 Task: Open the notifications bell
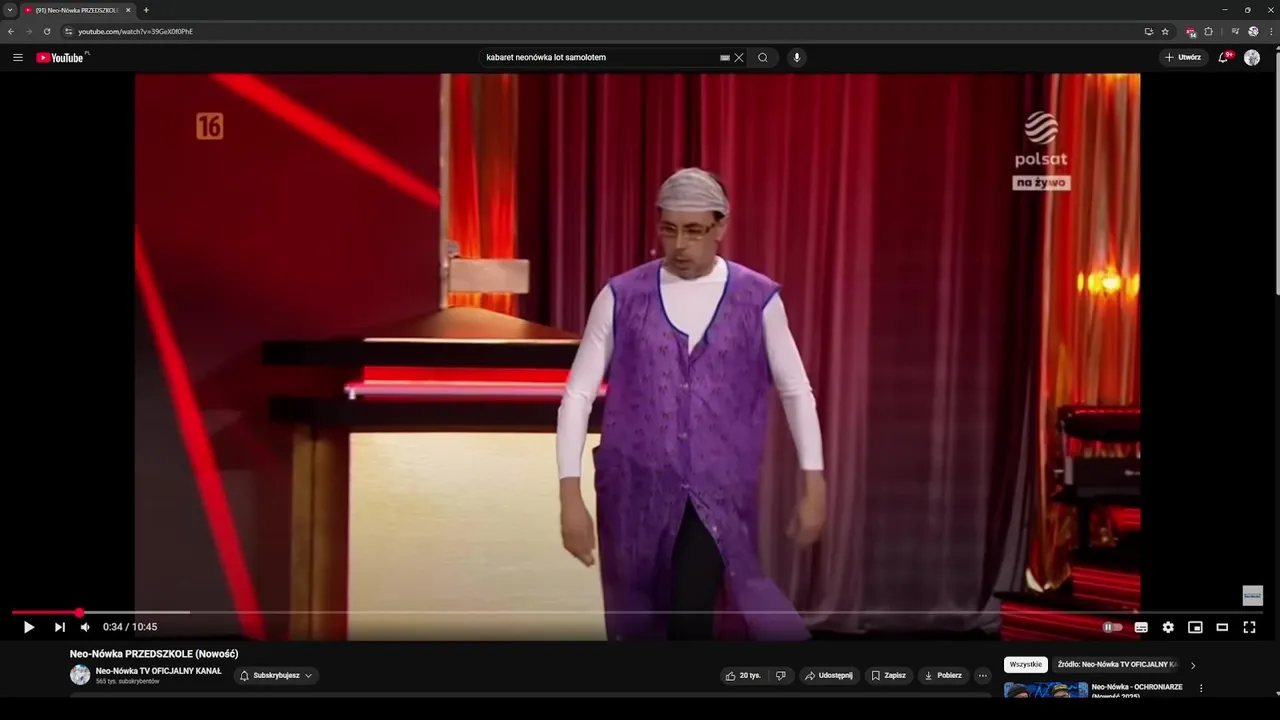(x=1223, y=57)
